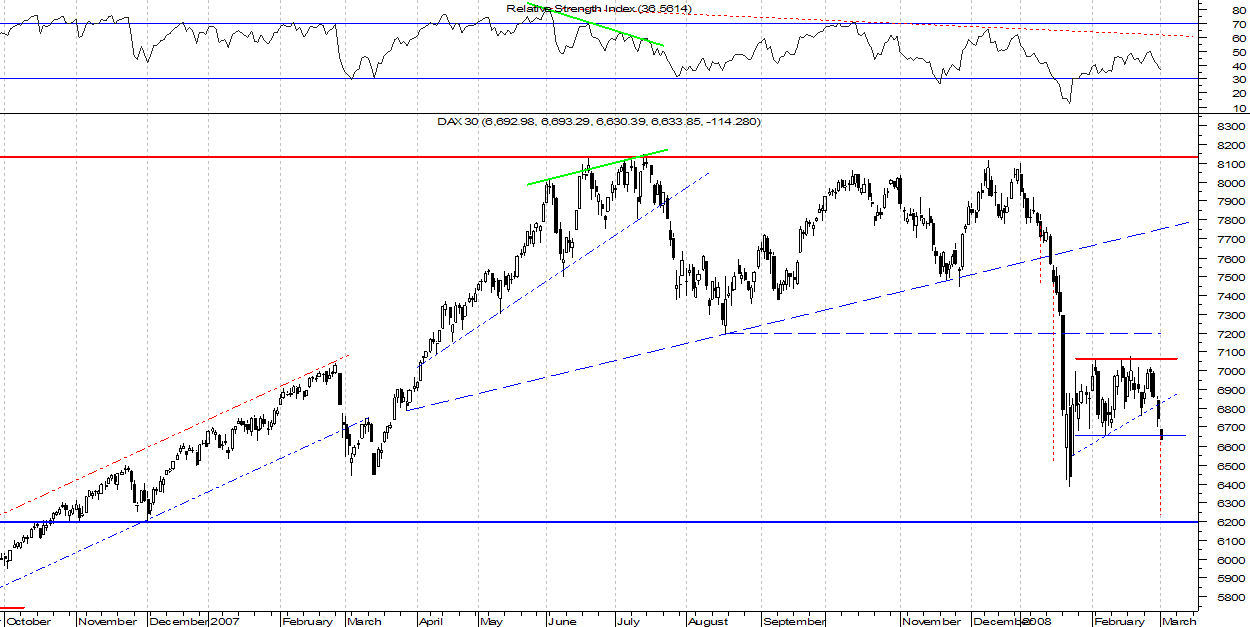Select the short red resistance line near 7060
The height and width of the screenshot is (627, 1250).
coord(1126,358)
